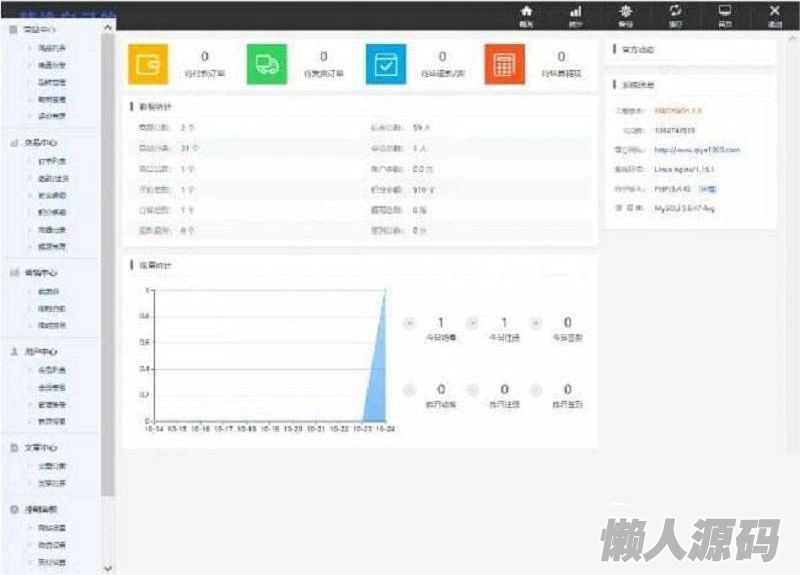Viewport: 800px width, 575px height.
Task: Click the grey sidebar scrollbar thumb
Action: pos(108,265)
